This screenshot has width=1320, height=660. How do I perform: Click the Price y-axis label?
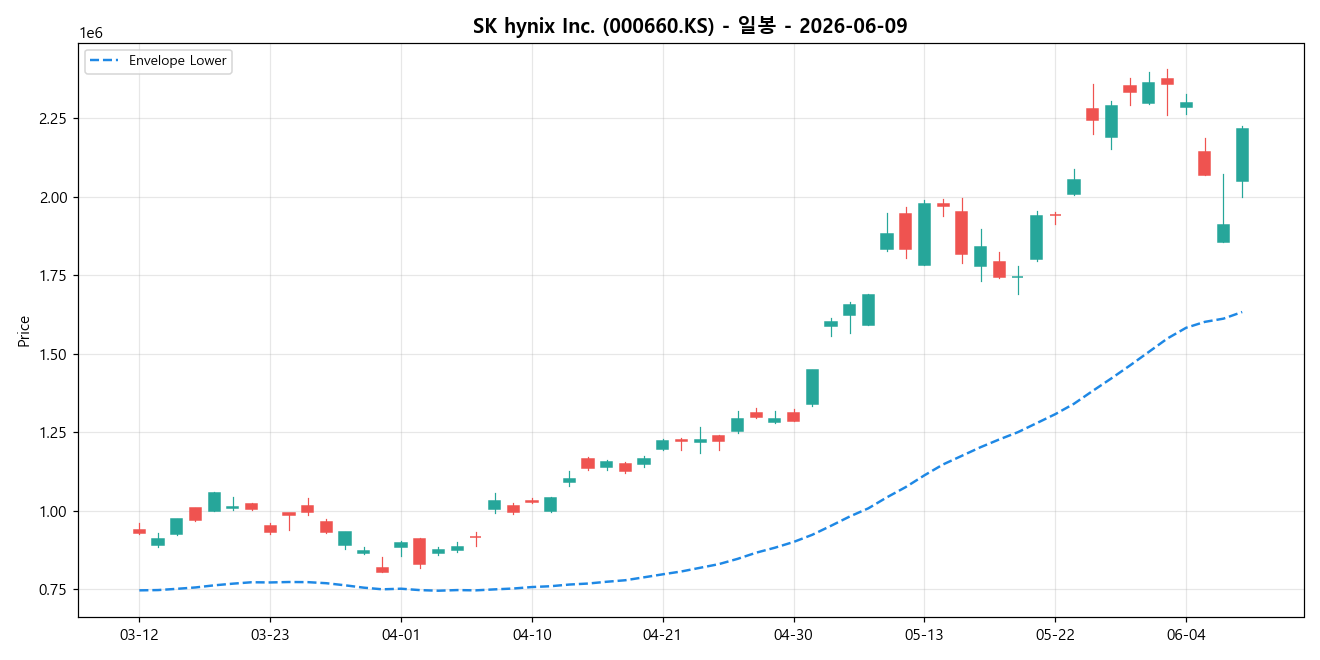pos(24,331)
